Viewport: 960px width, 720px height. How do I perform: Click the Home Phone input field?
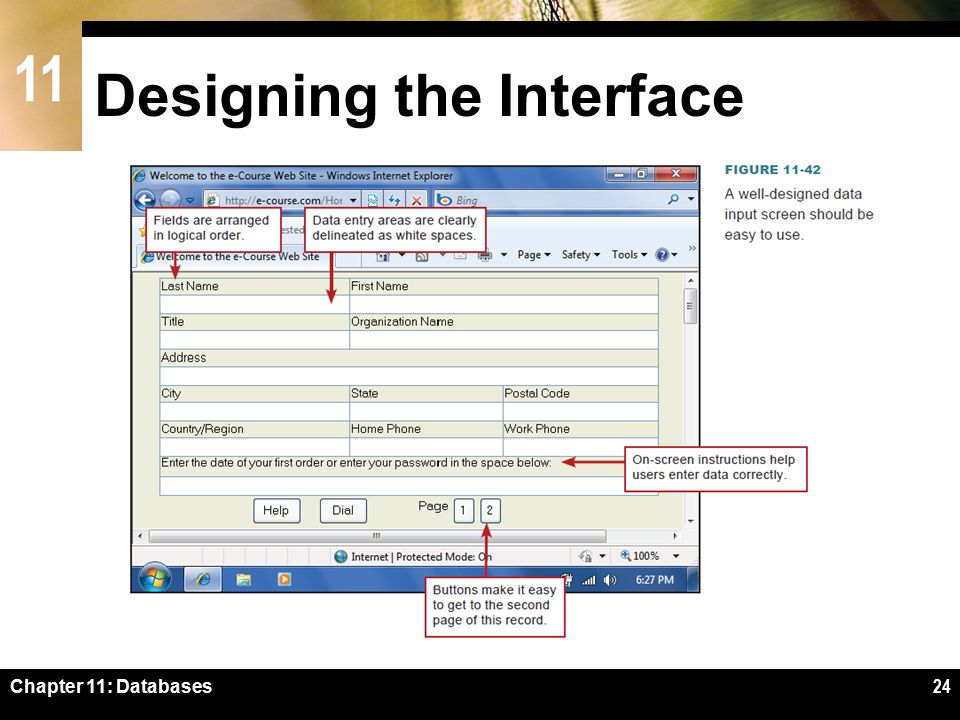click(426, 446)
